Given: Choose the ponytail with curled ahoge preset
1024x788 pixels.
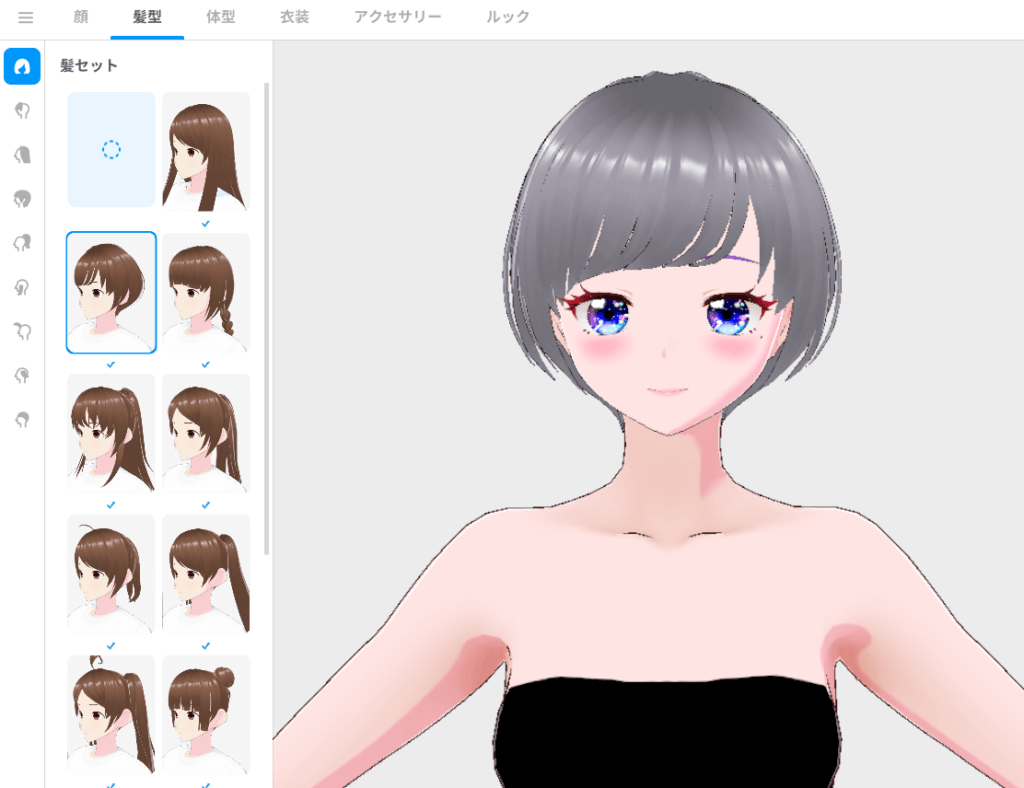Looking at the screenshot, I should 111,715.
